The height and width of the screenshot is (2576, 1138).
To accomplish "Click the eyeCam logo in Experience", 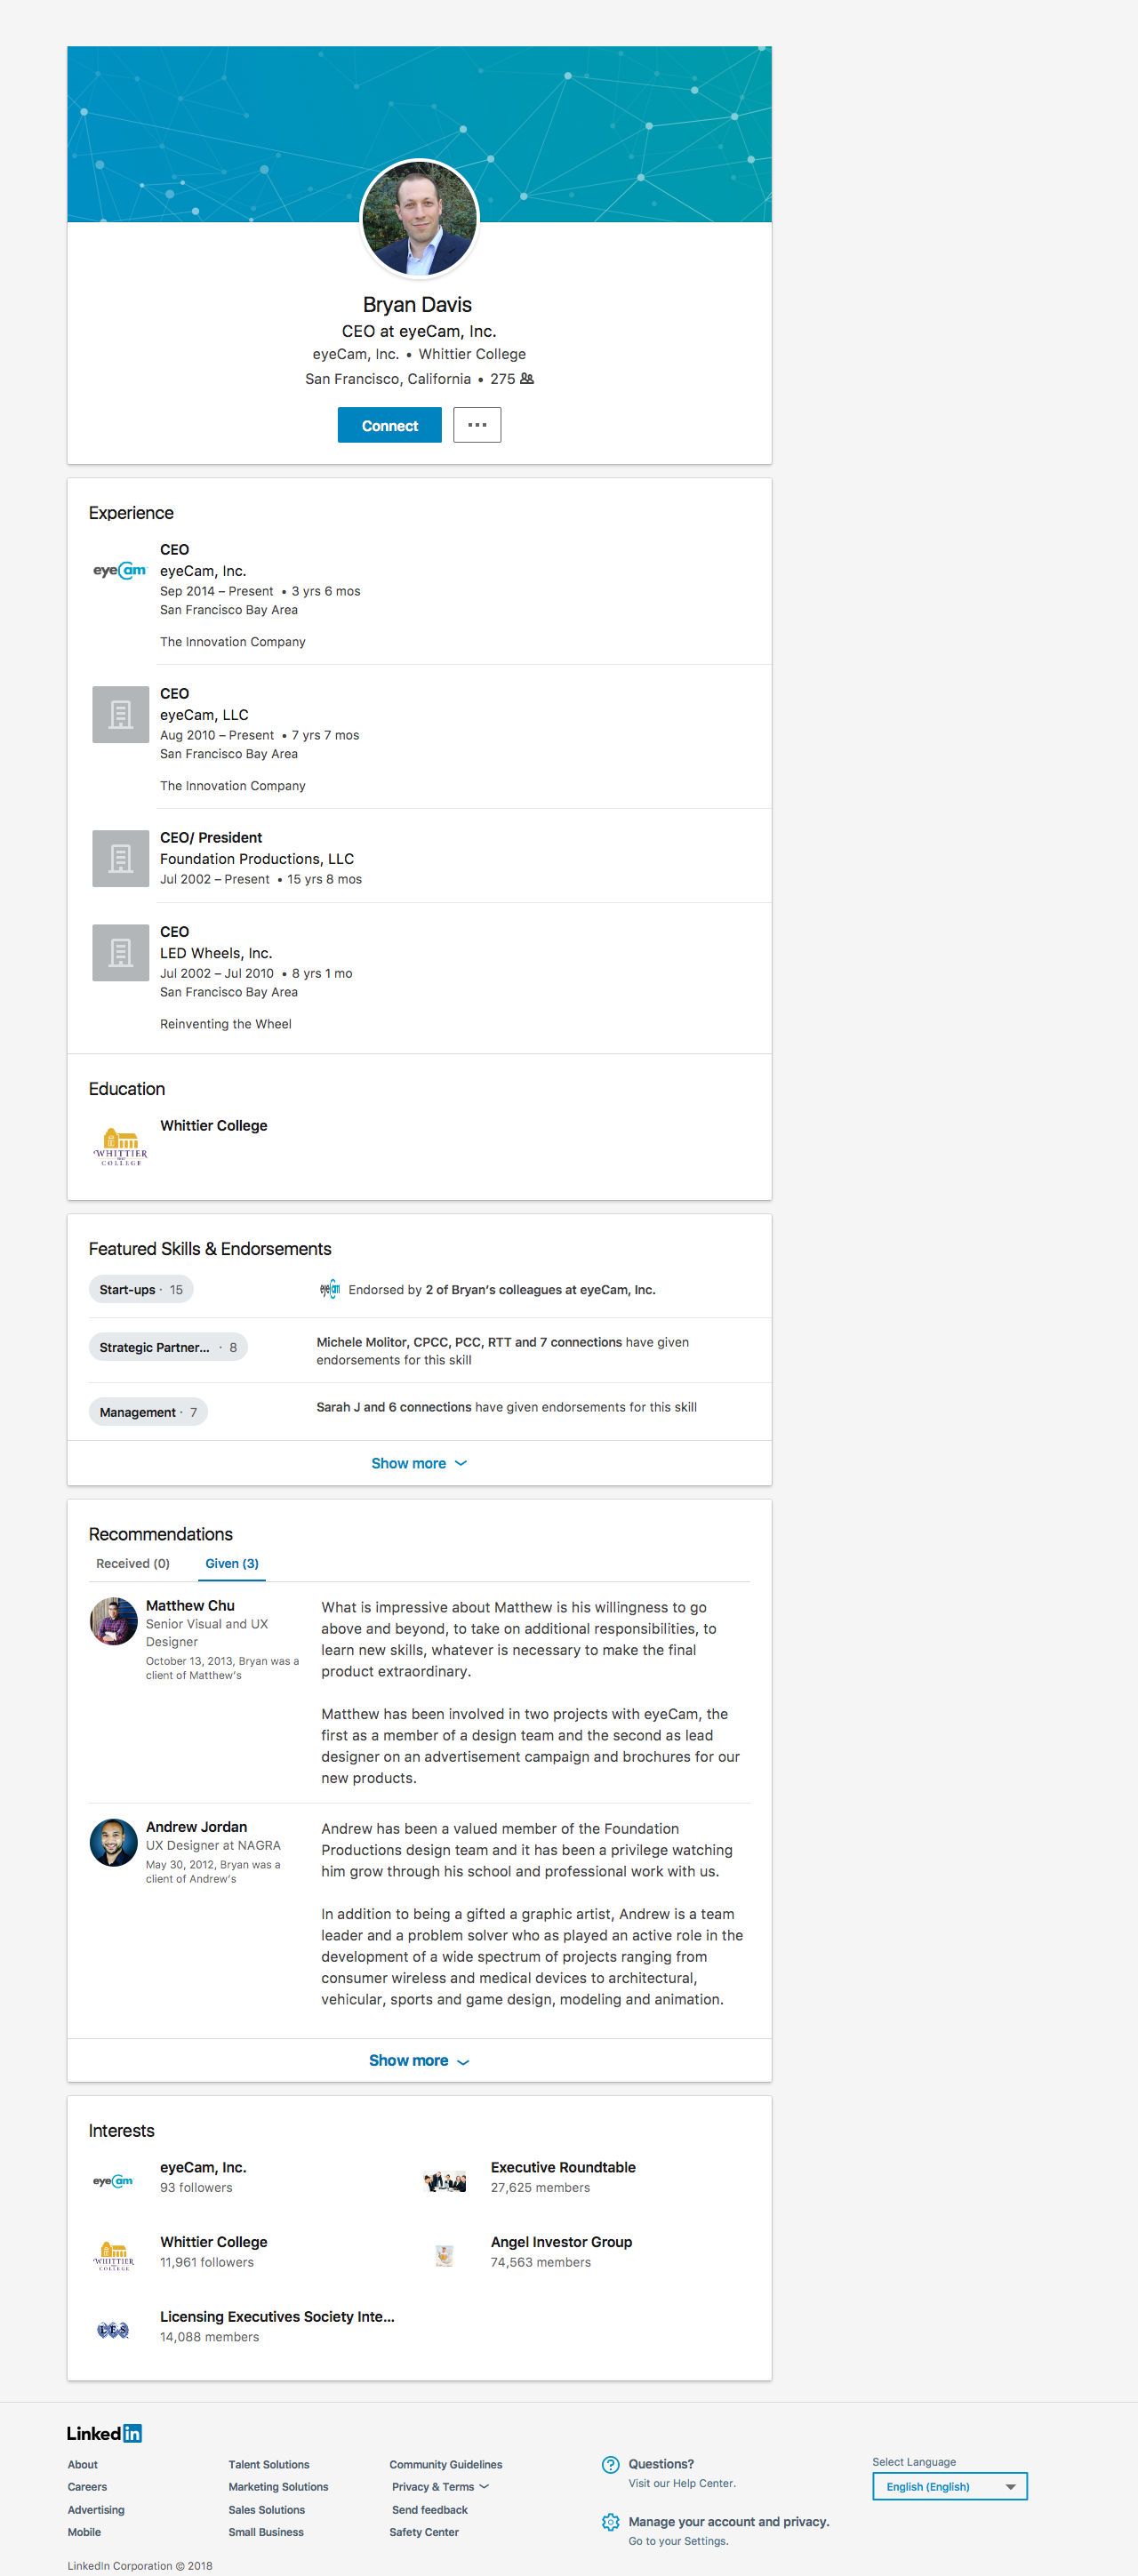I will pos(120,570).
